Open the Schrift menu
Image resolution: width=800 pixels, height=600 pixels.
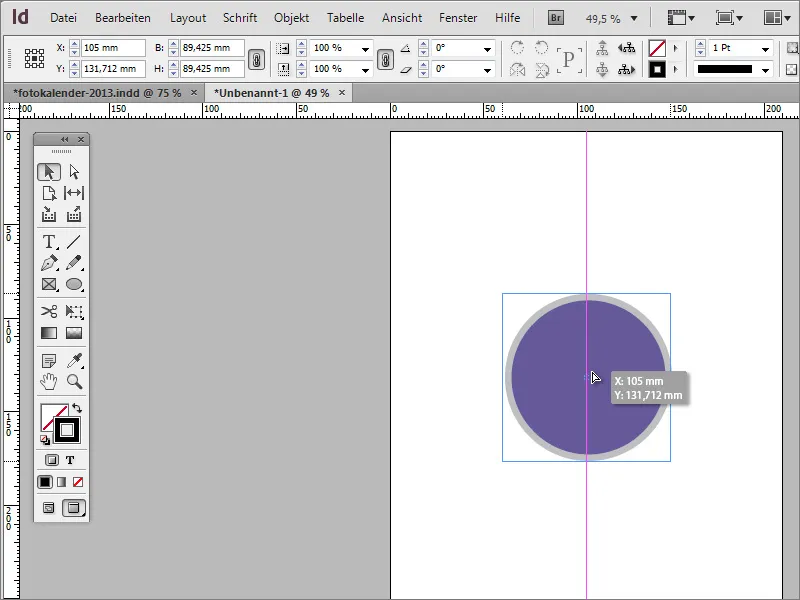(240, 18)
